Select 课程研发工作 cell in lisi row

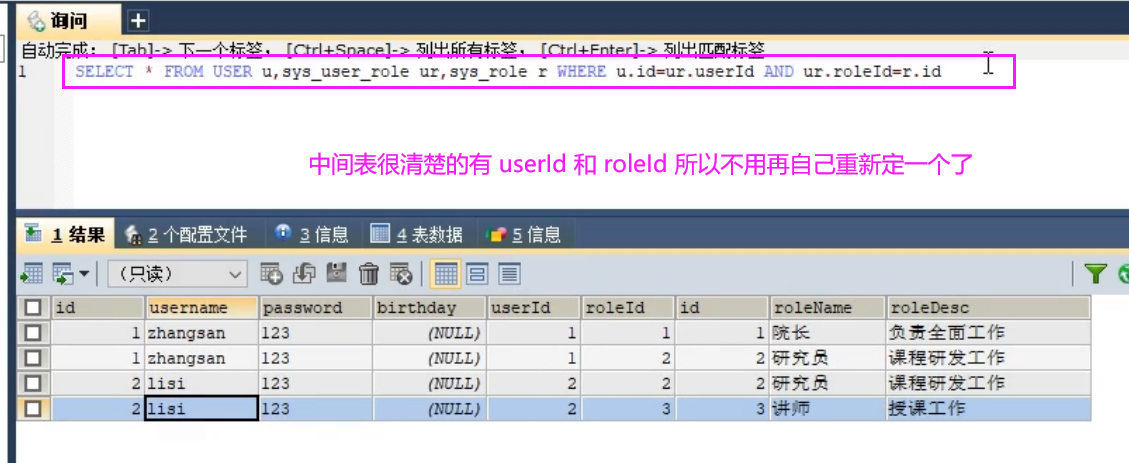(x=988, y=384)
